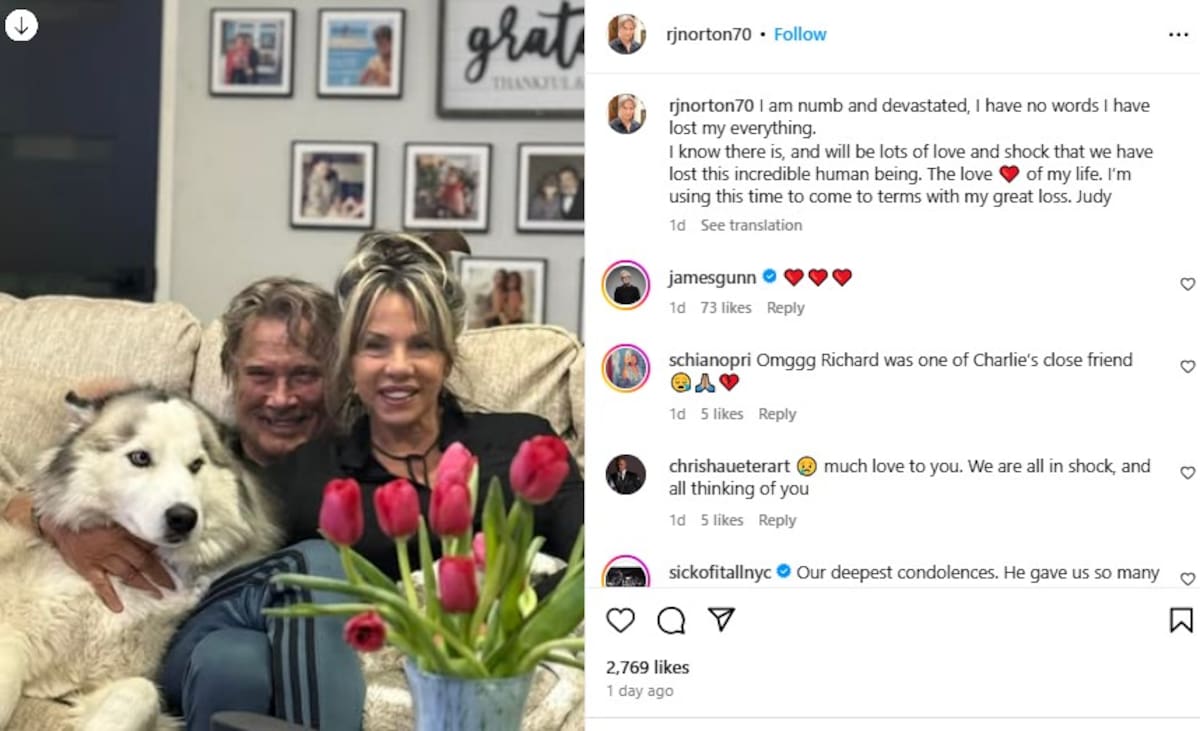
Task: Open rjnorton70 header profile picture
Action: pos(626,34)
